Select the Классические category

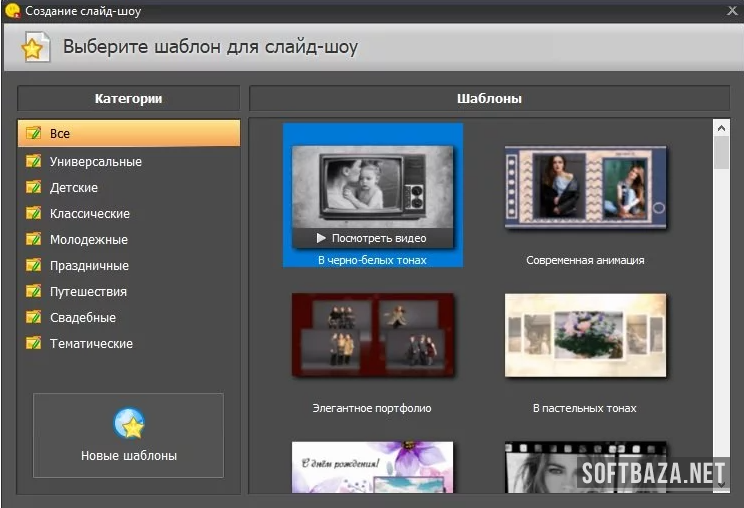(x=89, y=213)
